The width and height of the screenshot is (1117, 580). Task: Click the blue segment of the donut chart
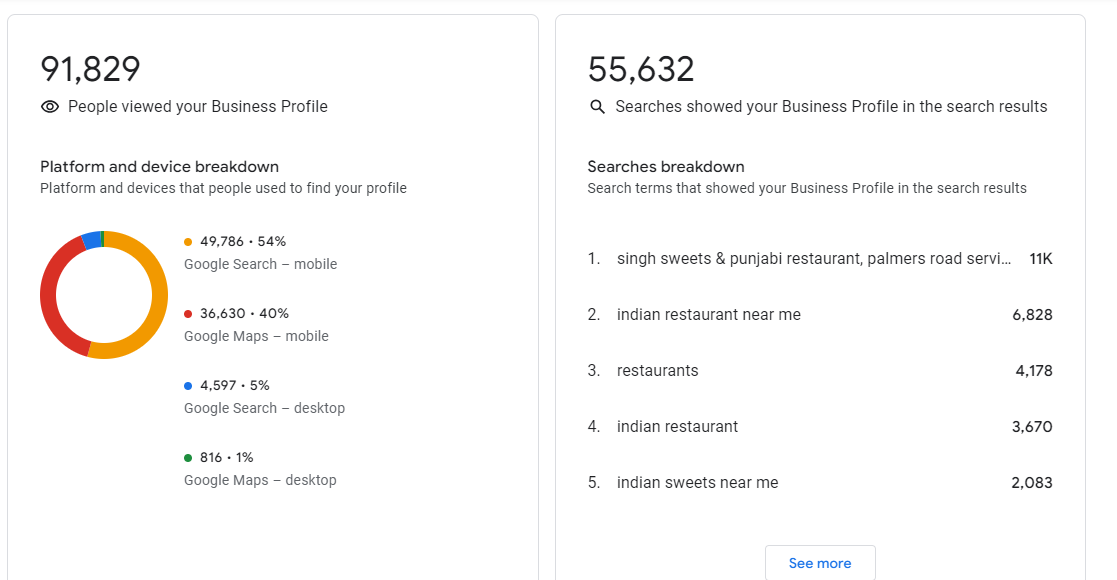pyautogui.click(x=91, y=239)
